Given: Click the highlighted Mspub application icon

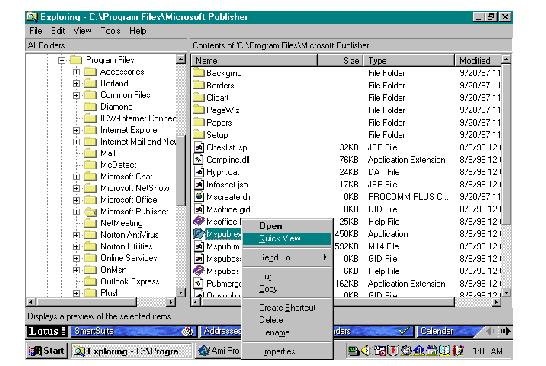Looking at the screenshot, I should (198, 234).
